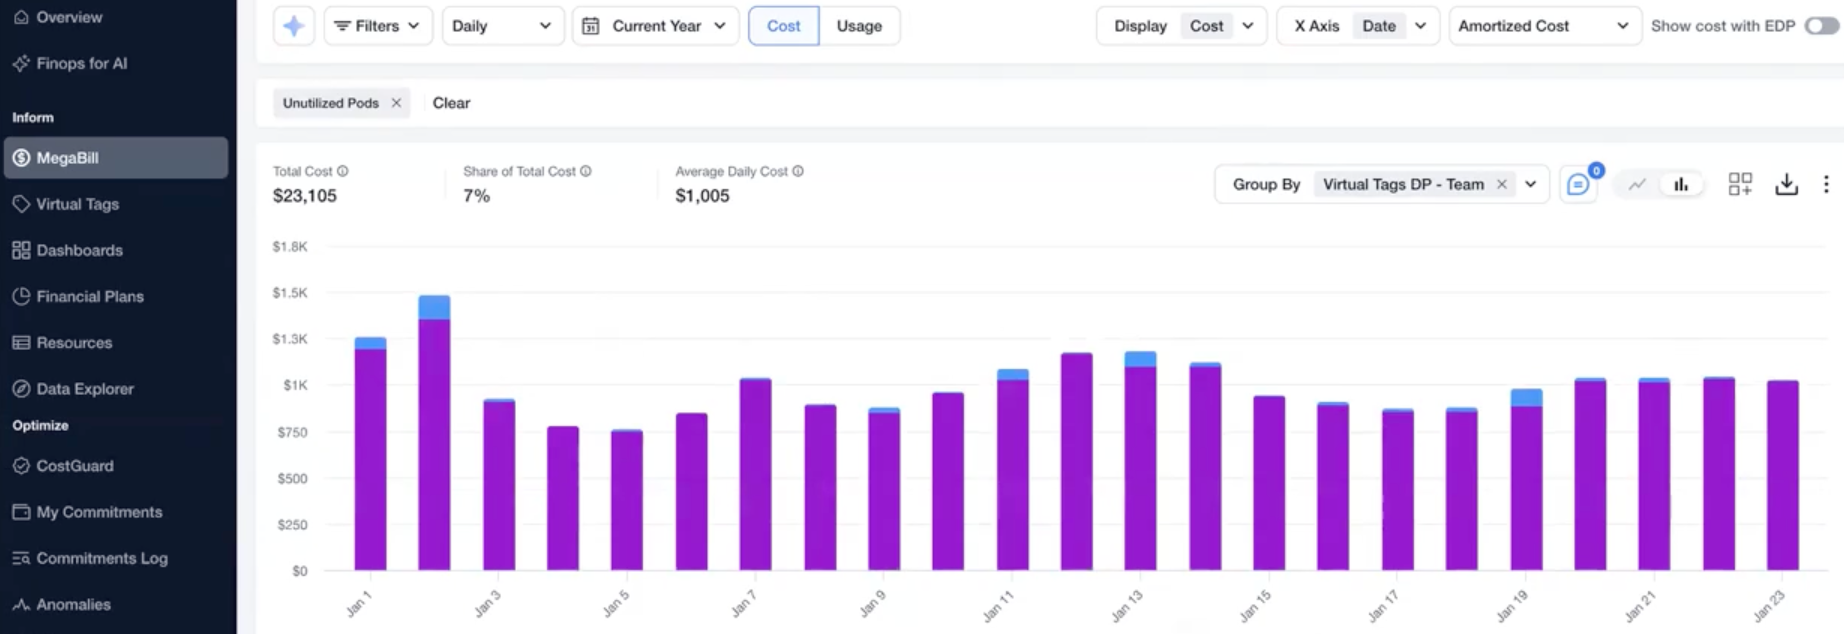Screen dimensions: 1844x634
Task: Click the Jan 2 bar in chart
Action: (434, 440)
